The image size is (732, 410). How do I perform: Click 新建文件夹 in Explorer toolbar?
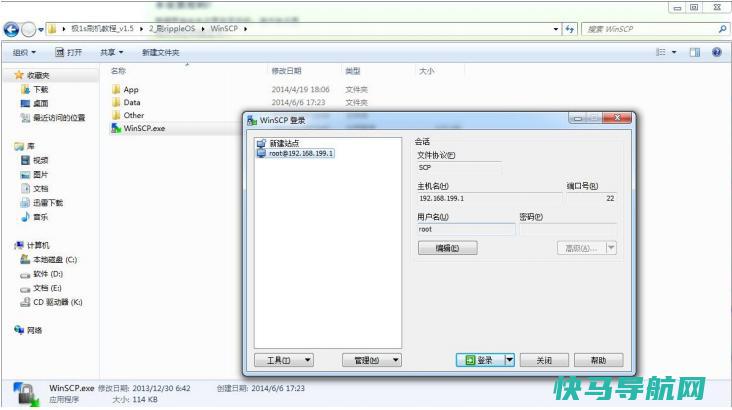click(161, 52)
